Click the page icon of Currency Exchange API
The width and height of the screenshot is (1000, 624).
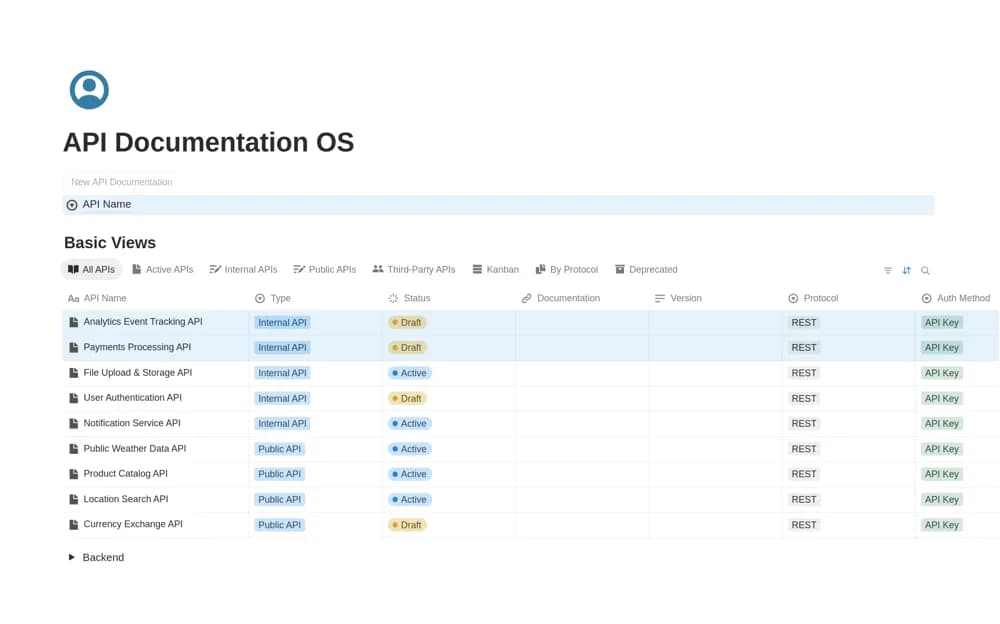(x=73, y=524)
